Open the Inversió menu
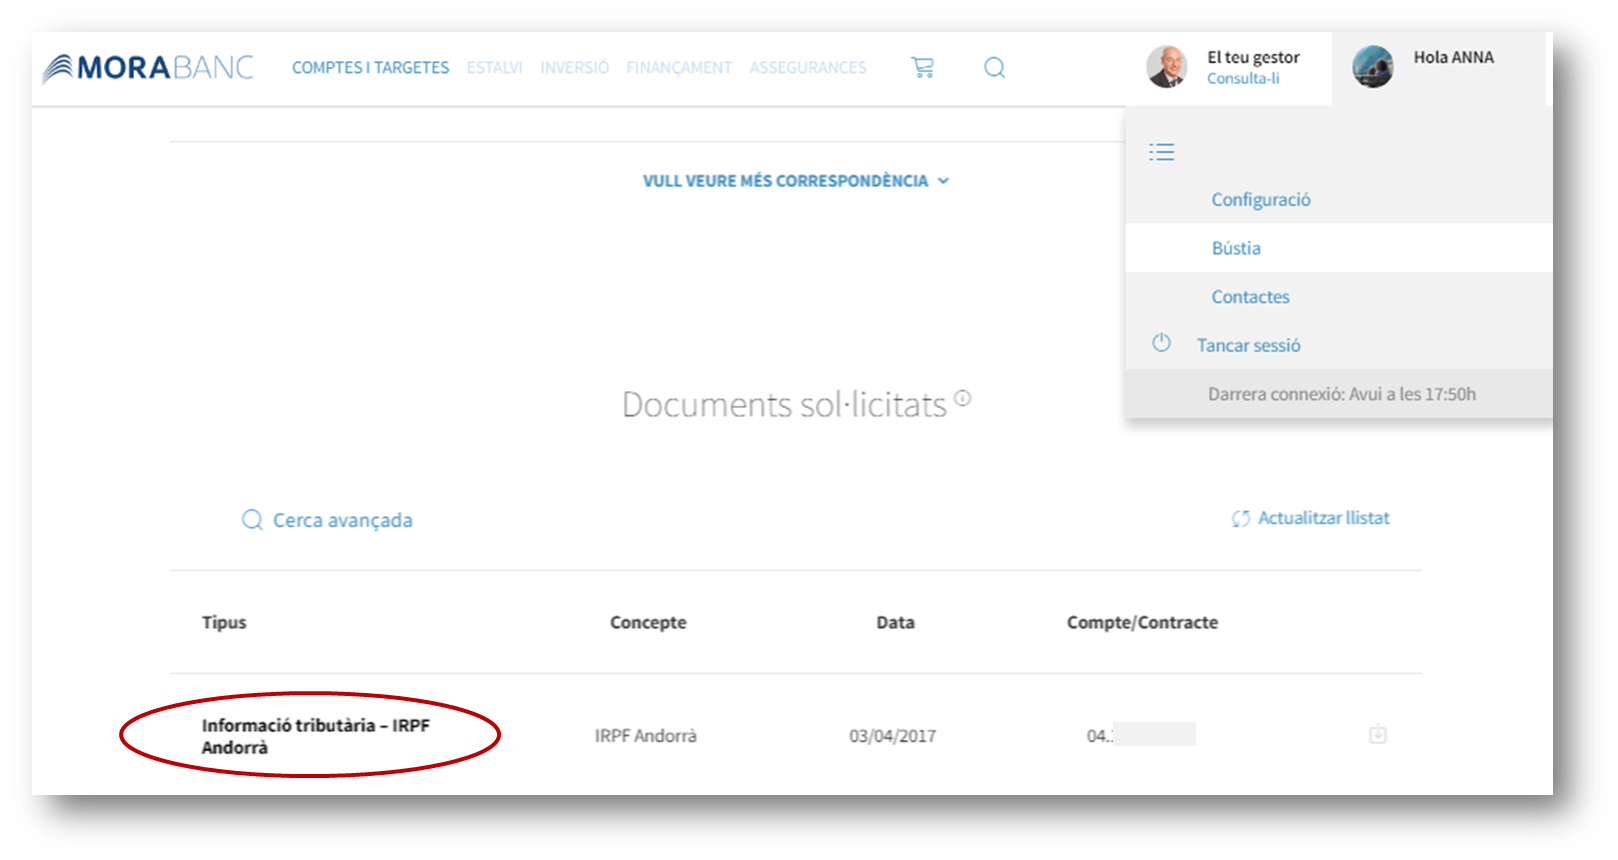1618x860 pixels. pos(575,68)
